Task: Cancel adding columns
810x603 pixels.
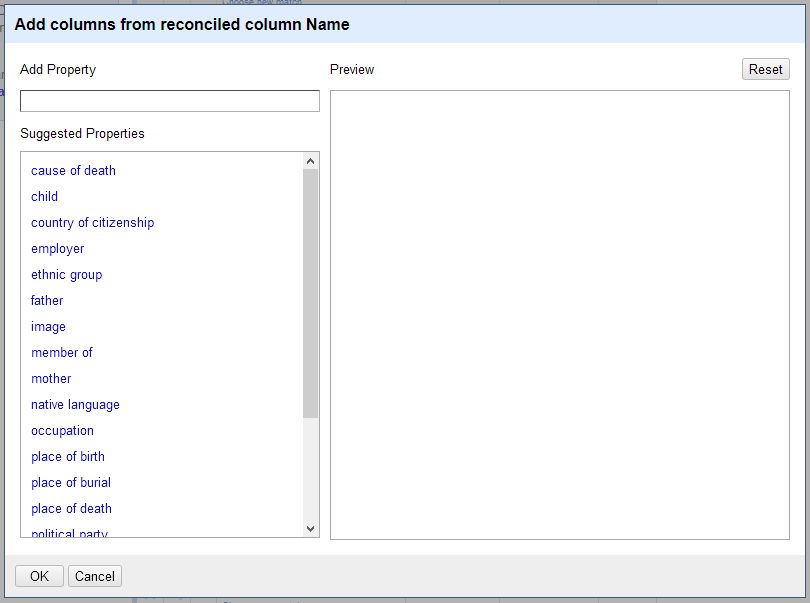Action: click(94, 576)
